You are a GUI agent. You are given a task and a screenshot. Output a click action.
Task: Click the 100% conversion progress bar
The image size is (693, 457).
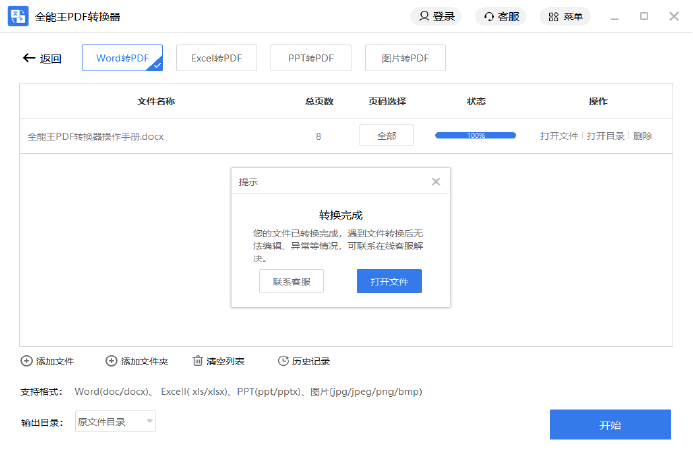tap(475, 135)
